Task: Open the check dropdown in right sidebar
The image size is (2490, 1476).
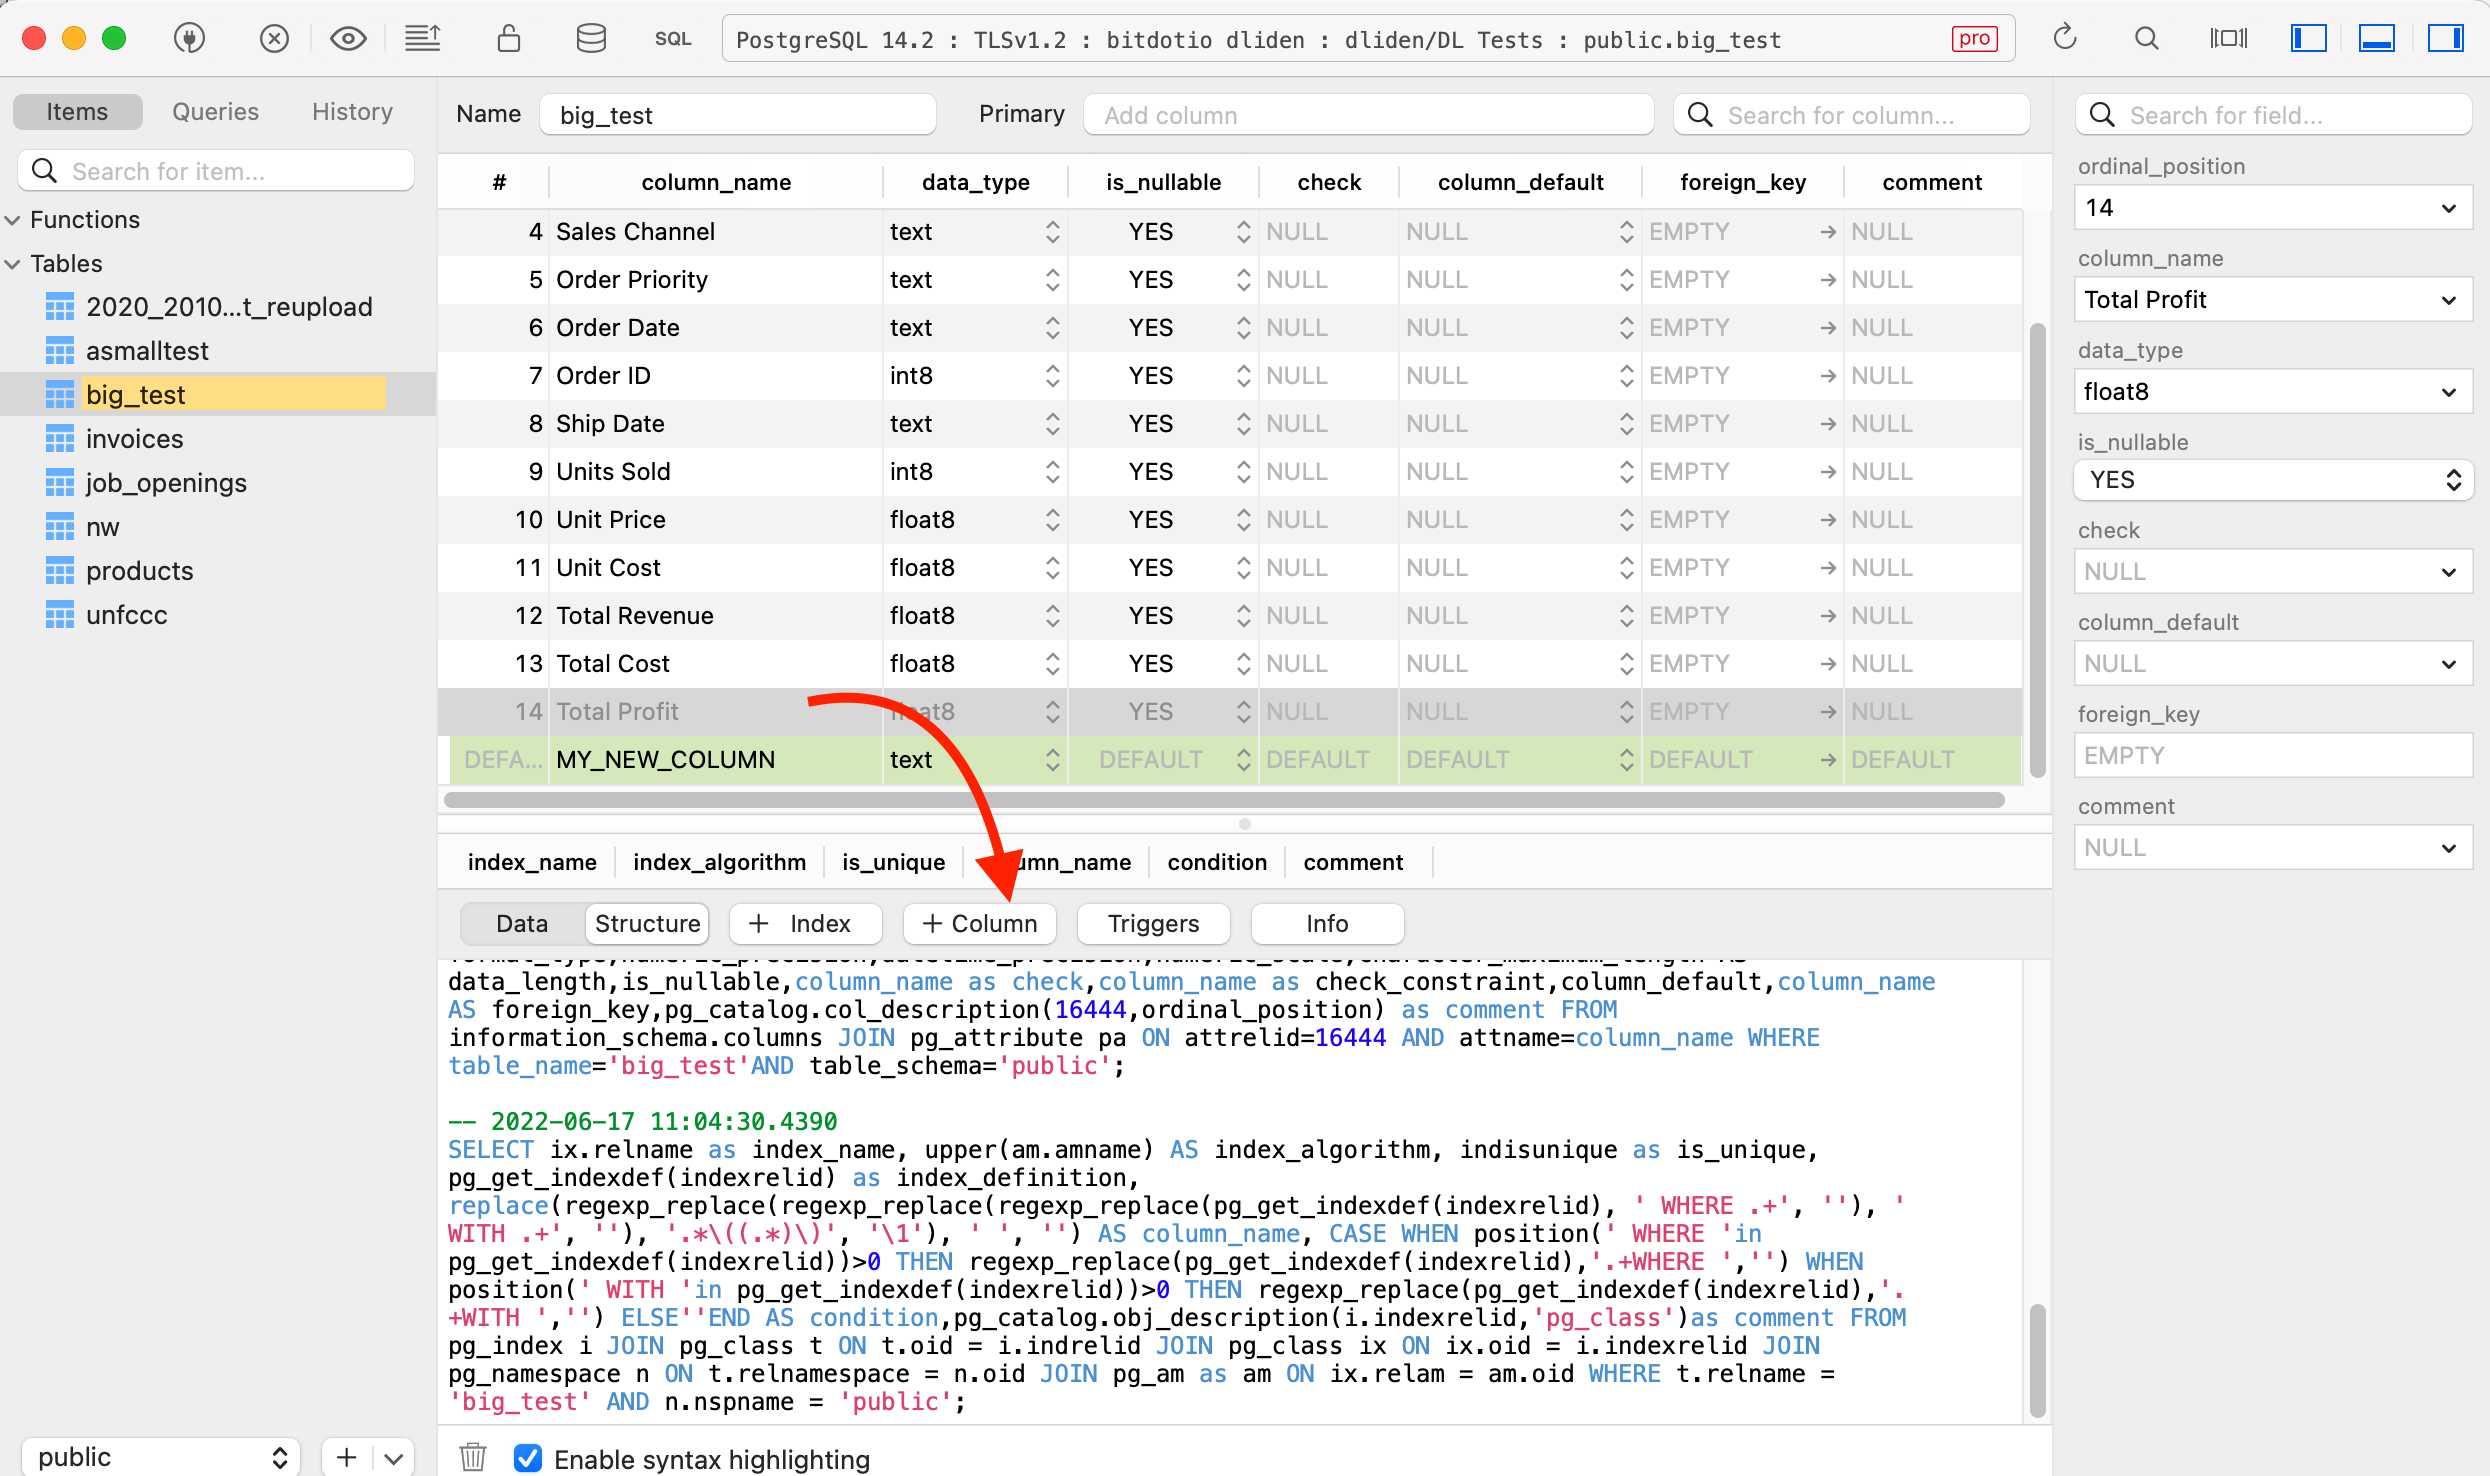Action: coord(2272,572)
